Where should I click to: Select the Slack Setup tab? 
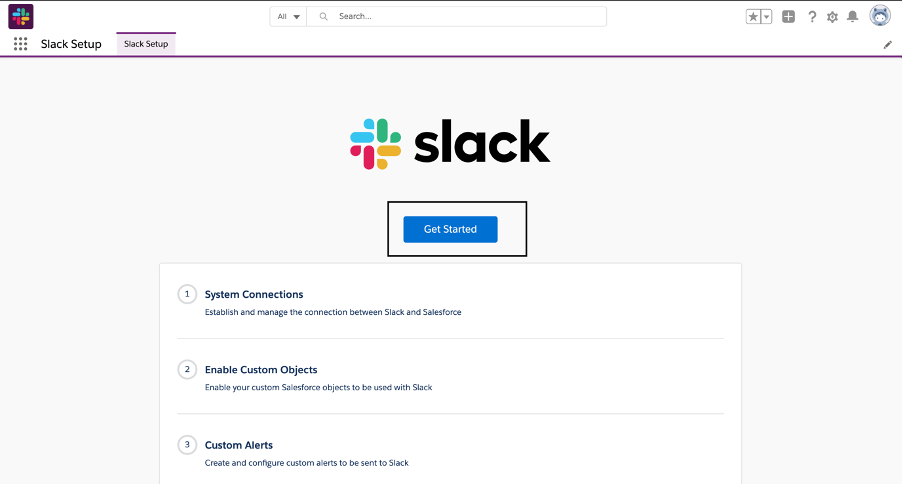click(146, 44)
